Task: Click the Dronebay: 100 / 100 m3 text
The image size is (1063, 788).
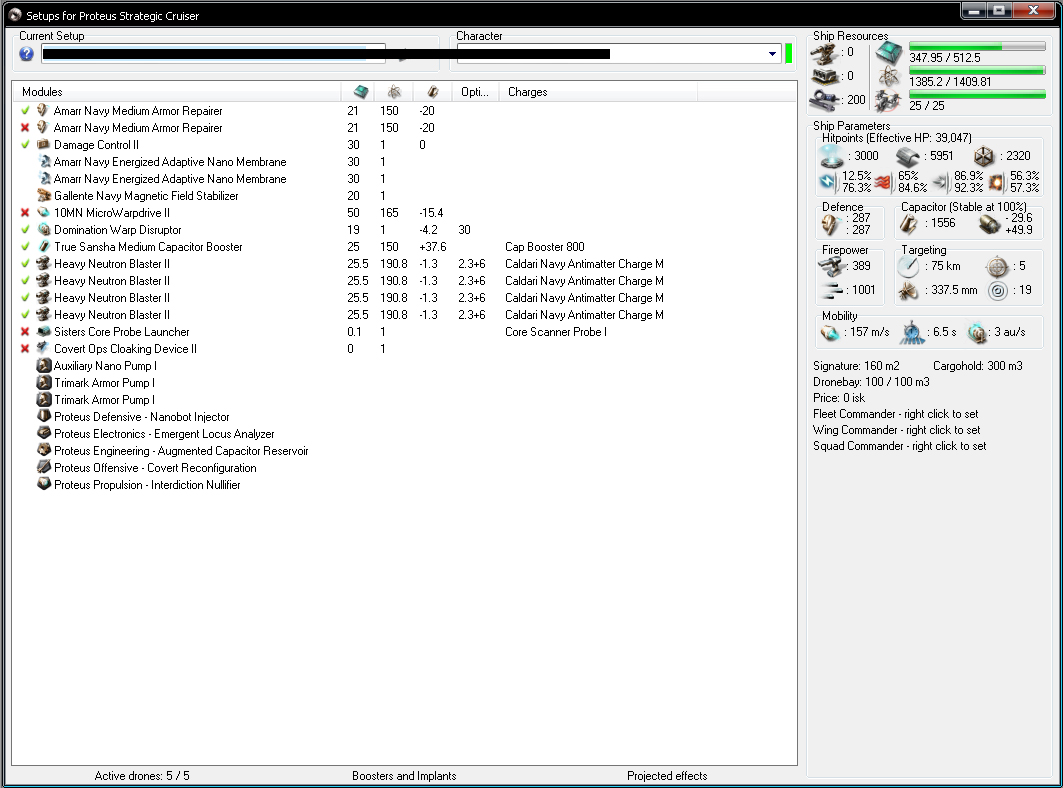Action: click(871, 382)
